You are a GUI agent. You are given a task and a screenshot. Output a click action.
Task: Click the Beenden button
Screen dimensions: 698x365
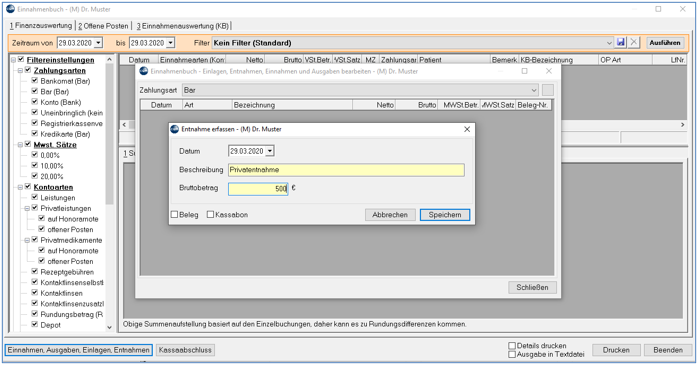668,350
